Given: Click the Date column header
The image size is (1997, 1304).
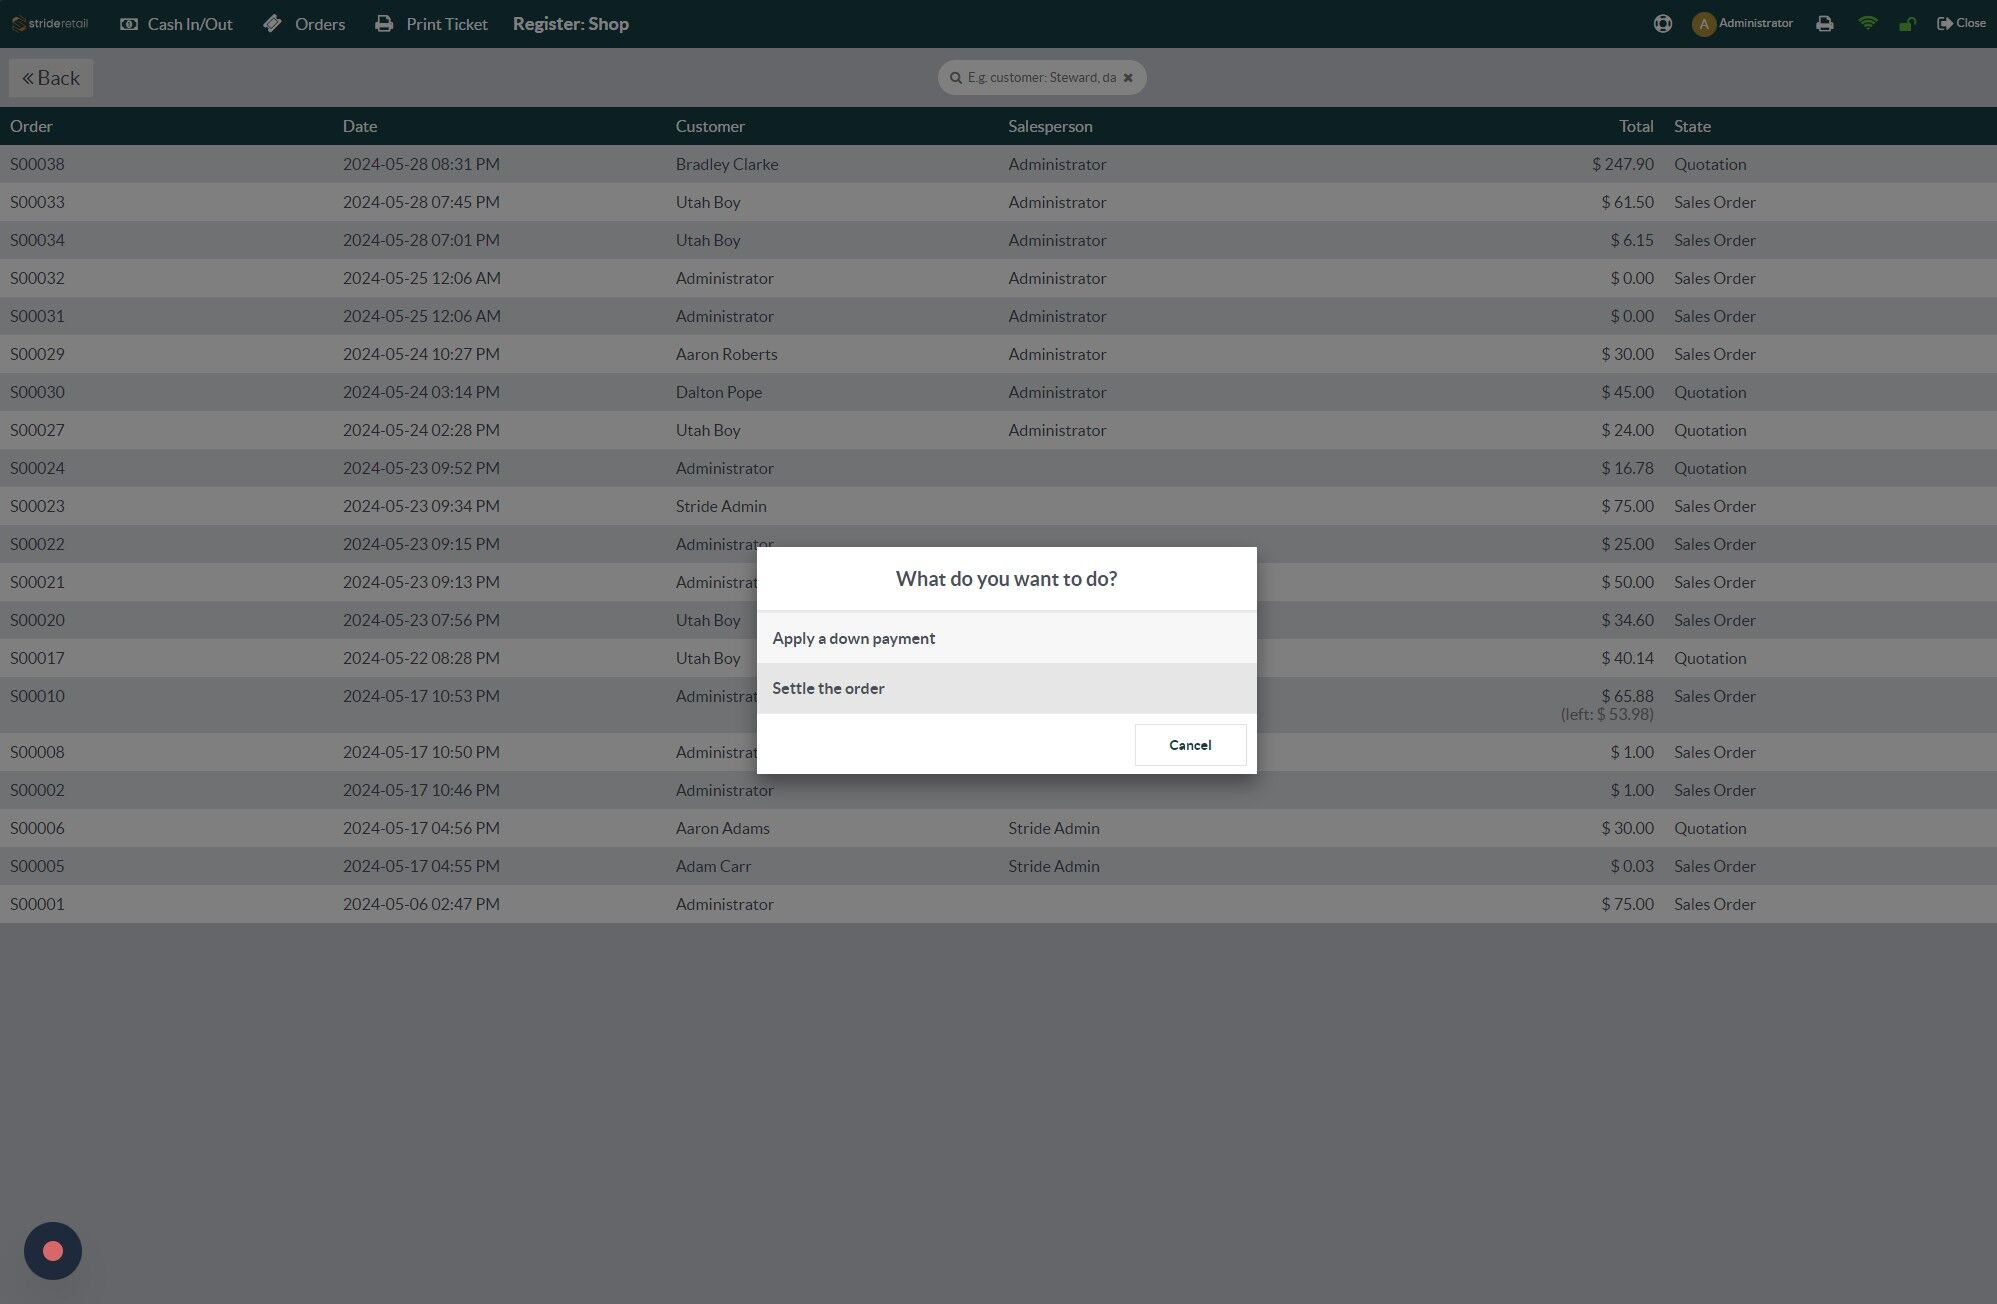Looking at the screenshot, I should tap(360, 127).
